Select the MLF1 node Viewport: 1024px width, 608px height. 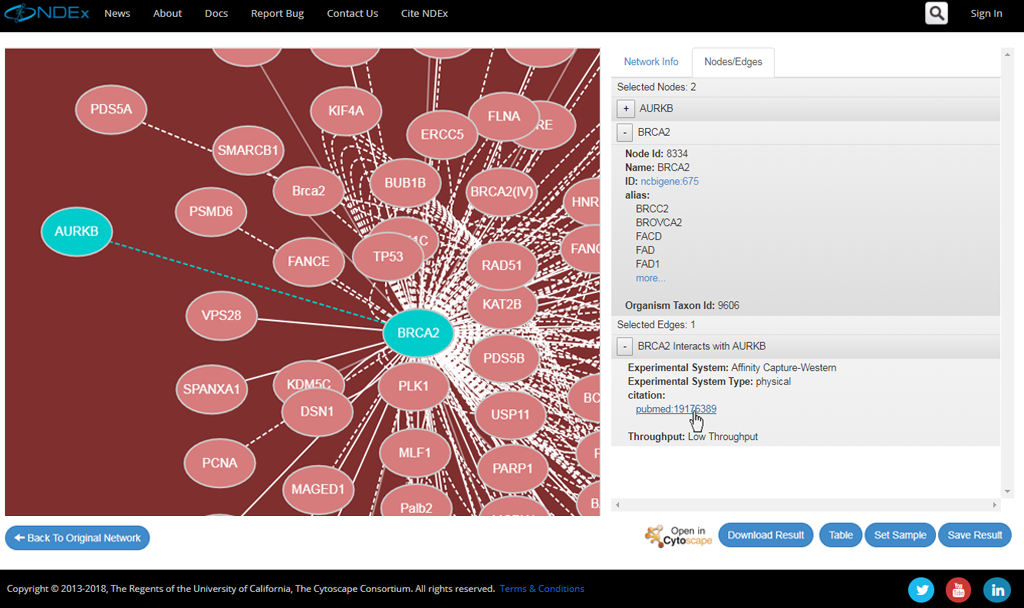tap(415, 453)
